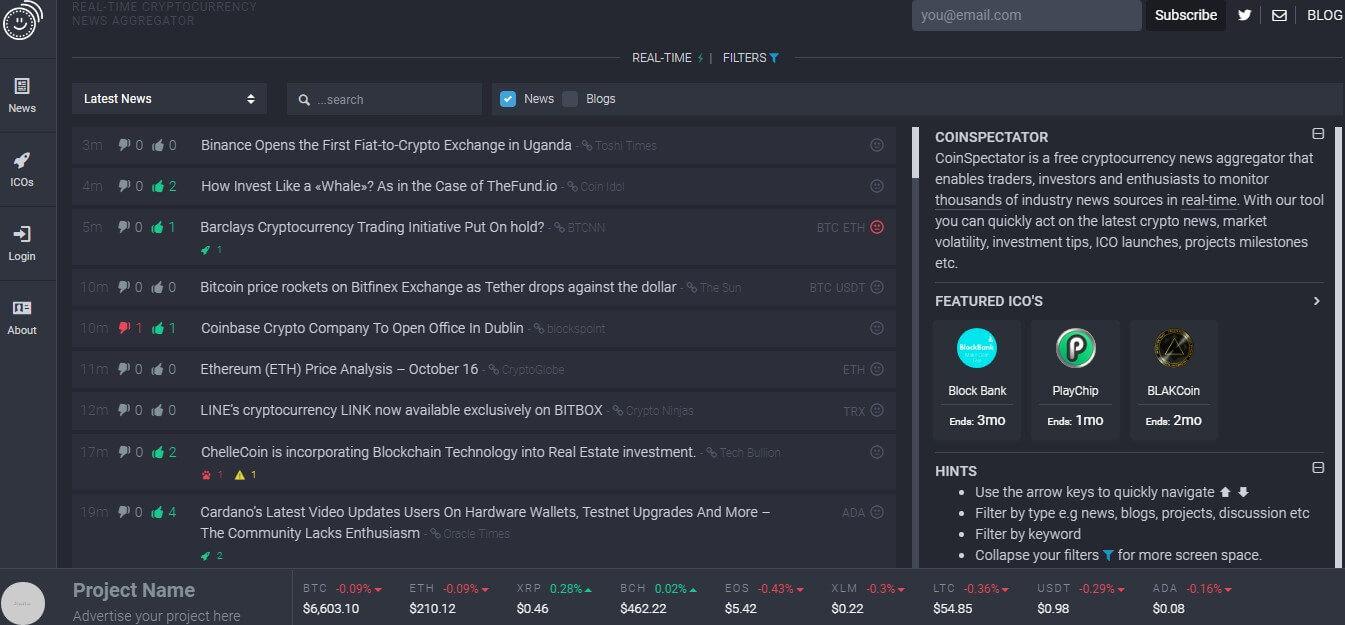Toggle REAL-TIME lightning mode

point(667,58)
